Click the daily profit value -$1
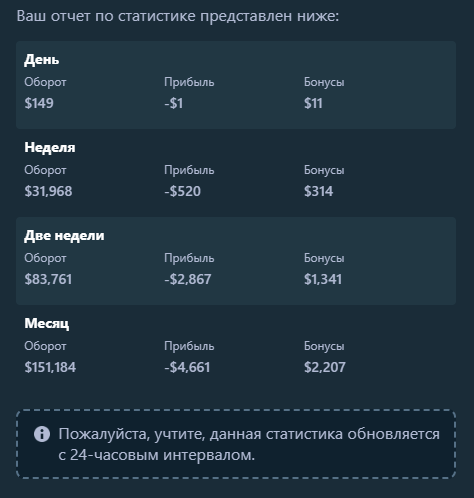This screenshot has width=474, height=498. (x=173, y=103)
